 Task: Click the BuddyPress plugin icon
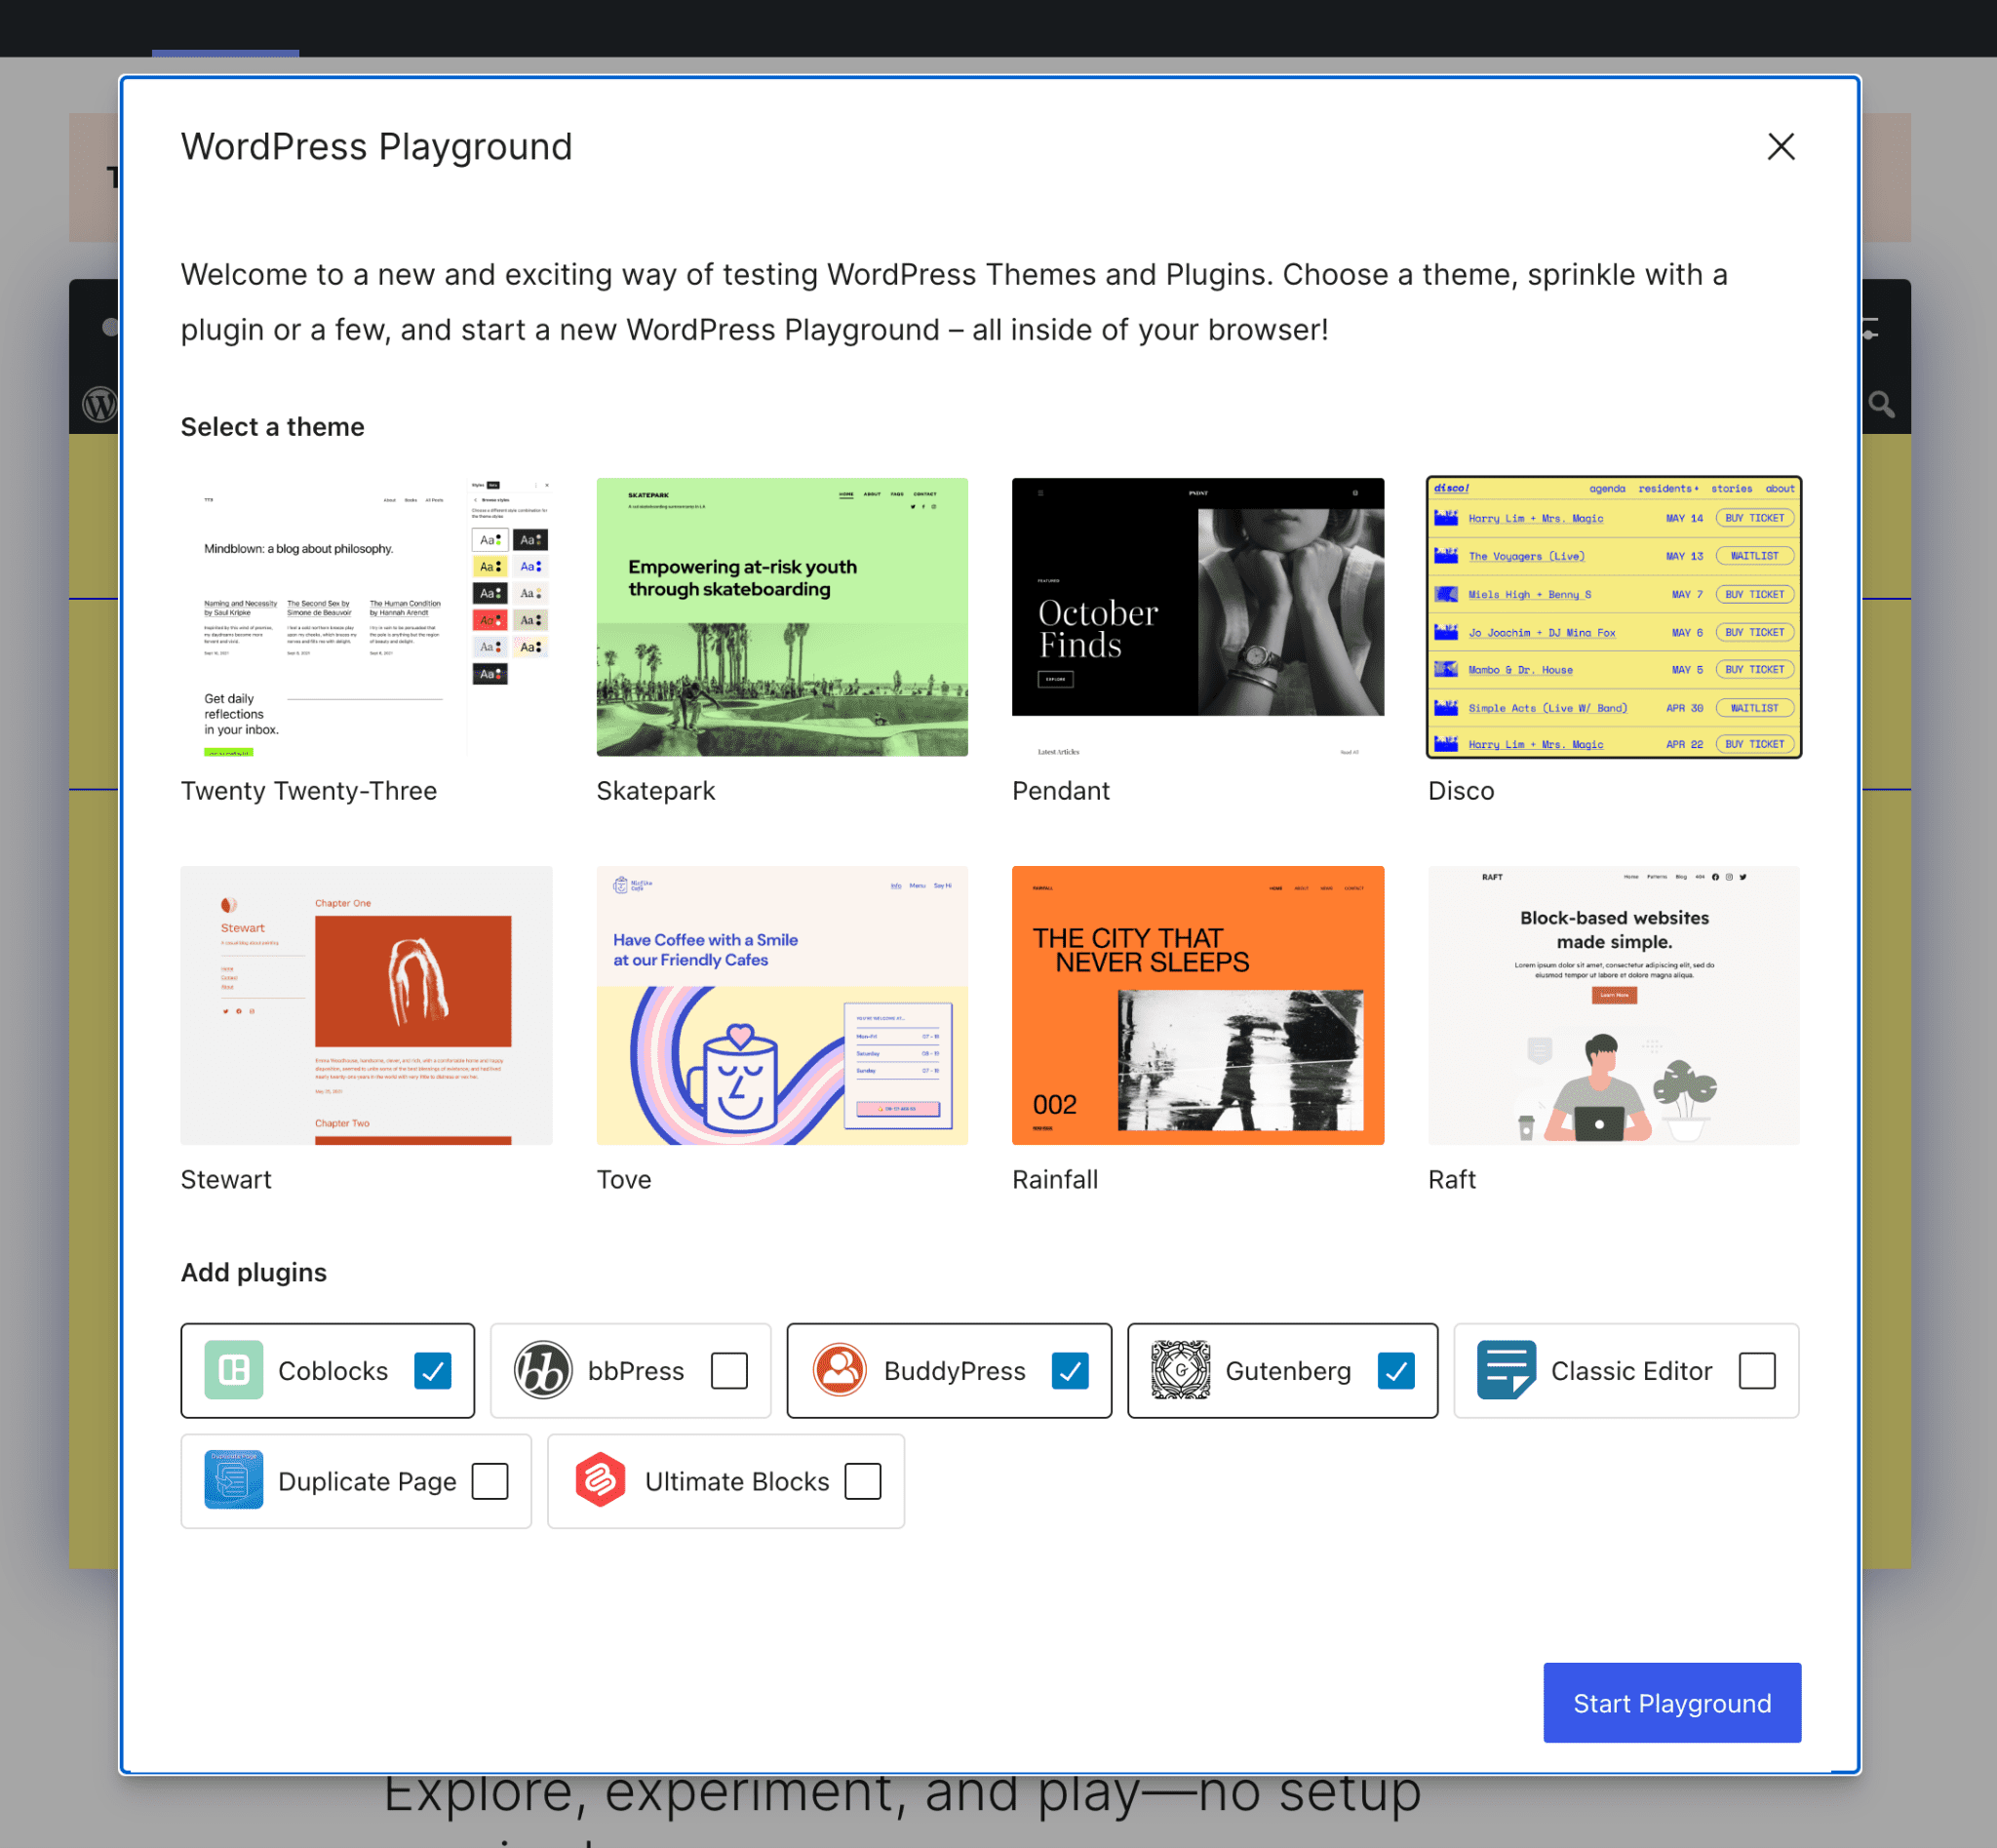pyautogui.click(x=837, y=1369)
